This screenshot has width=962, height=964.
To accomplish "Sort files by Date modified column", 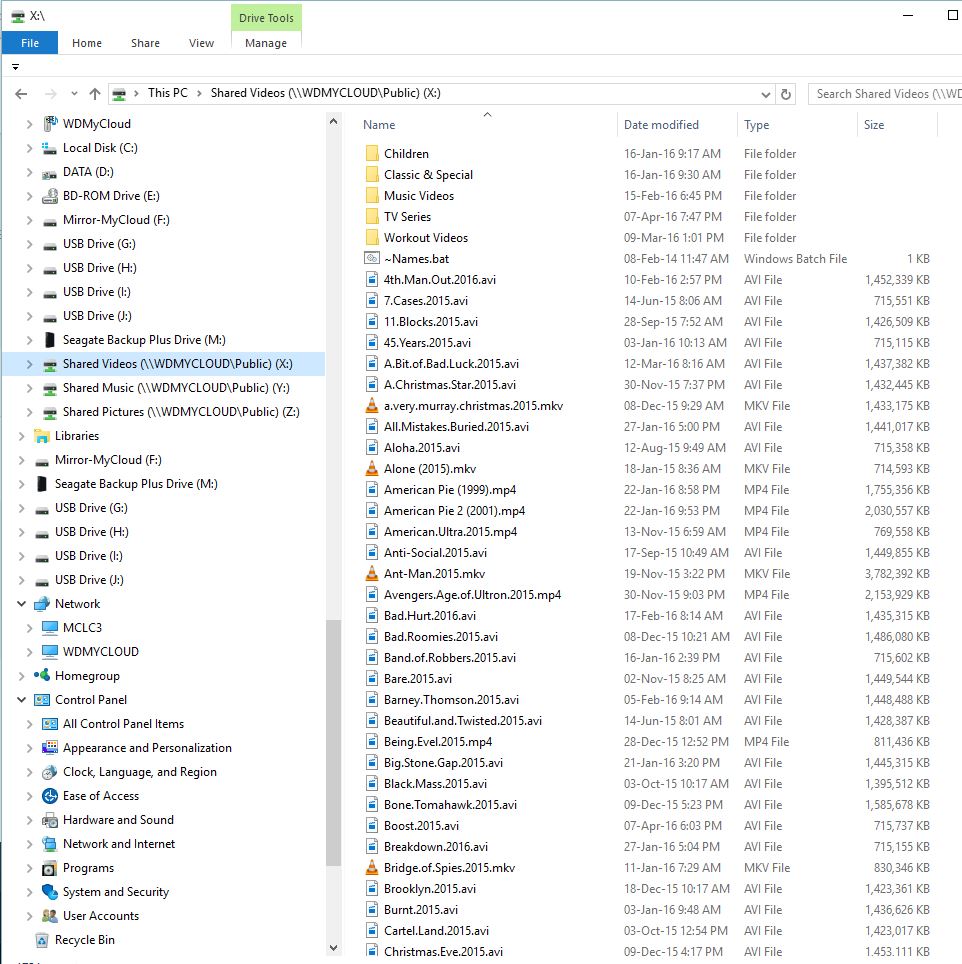I will 661,125.
